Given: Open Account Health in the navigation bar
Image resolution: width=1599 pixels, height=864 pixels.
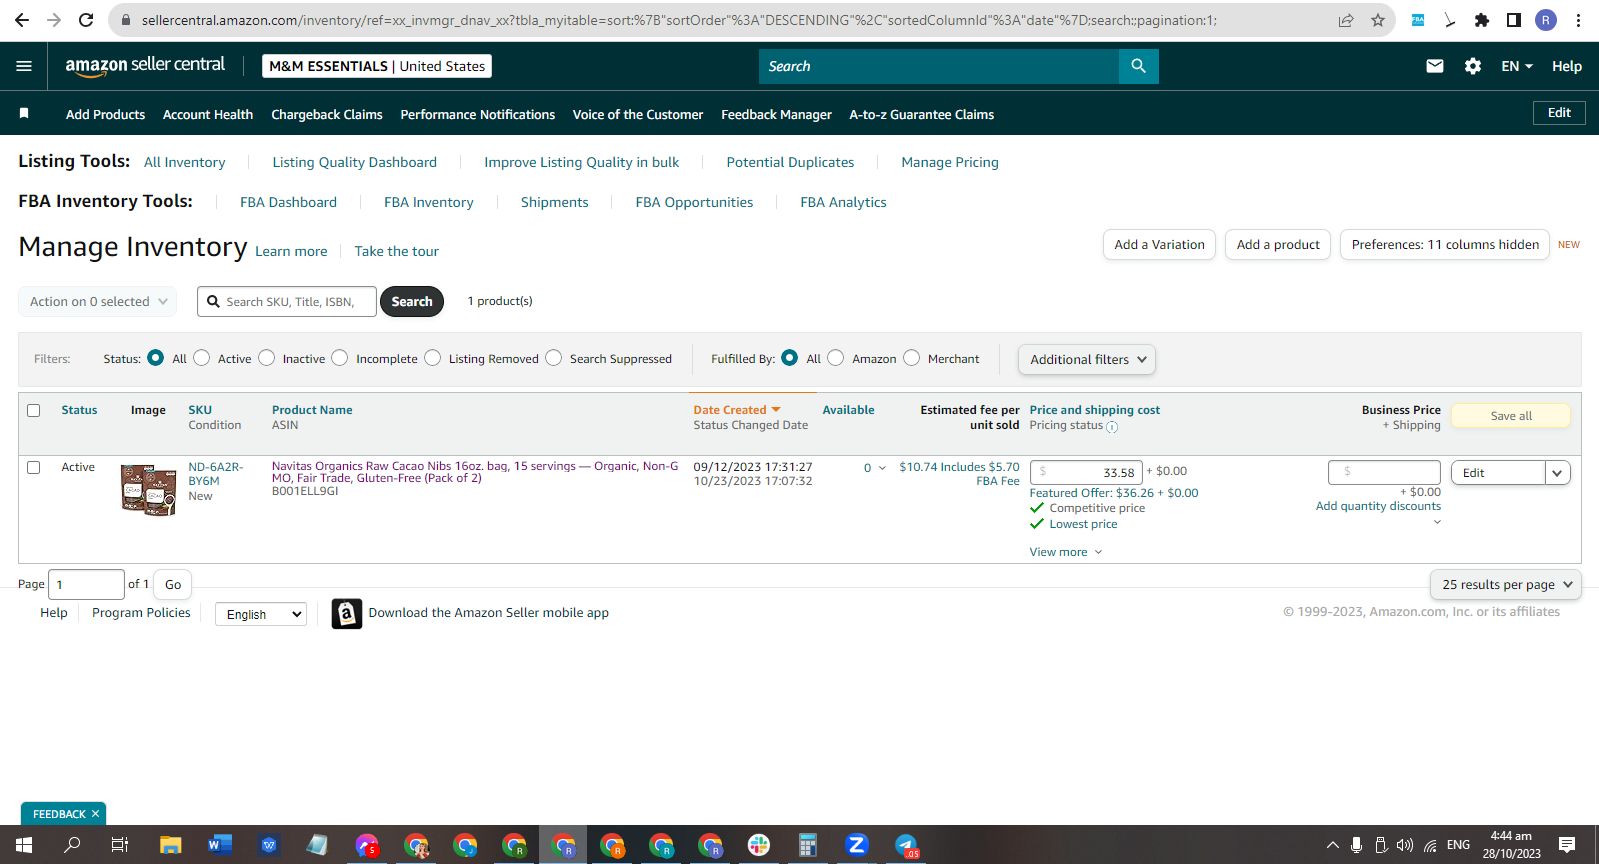Looking at the screenshot, I should tap(208, 114).
